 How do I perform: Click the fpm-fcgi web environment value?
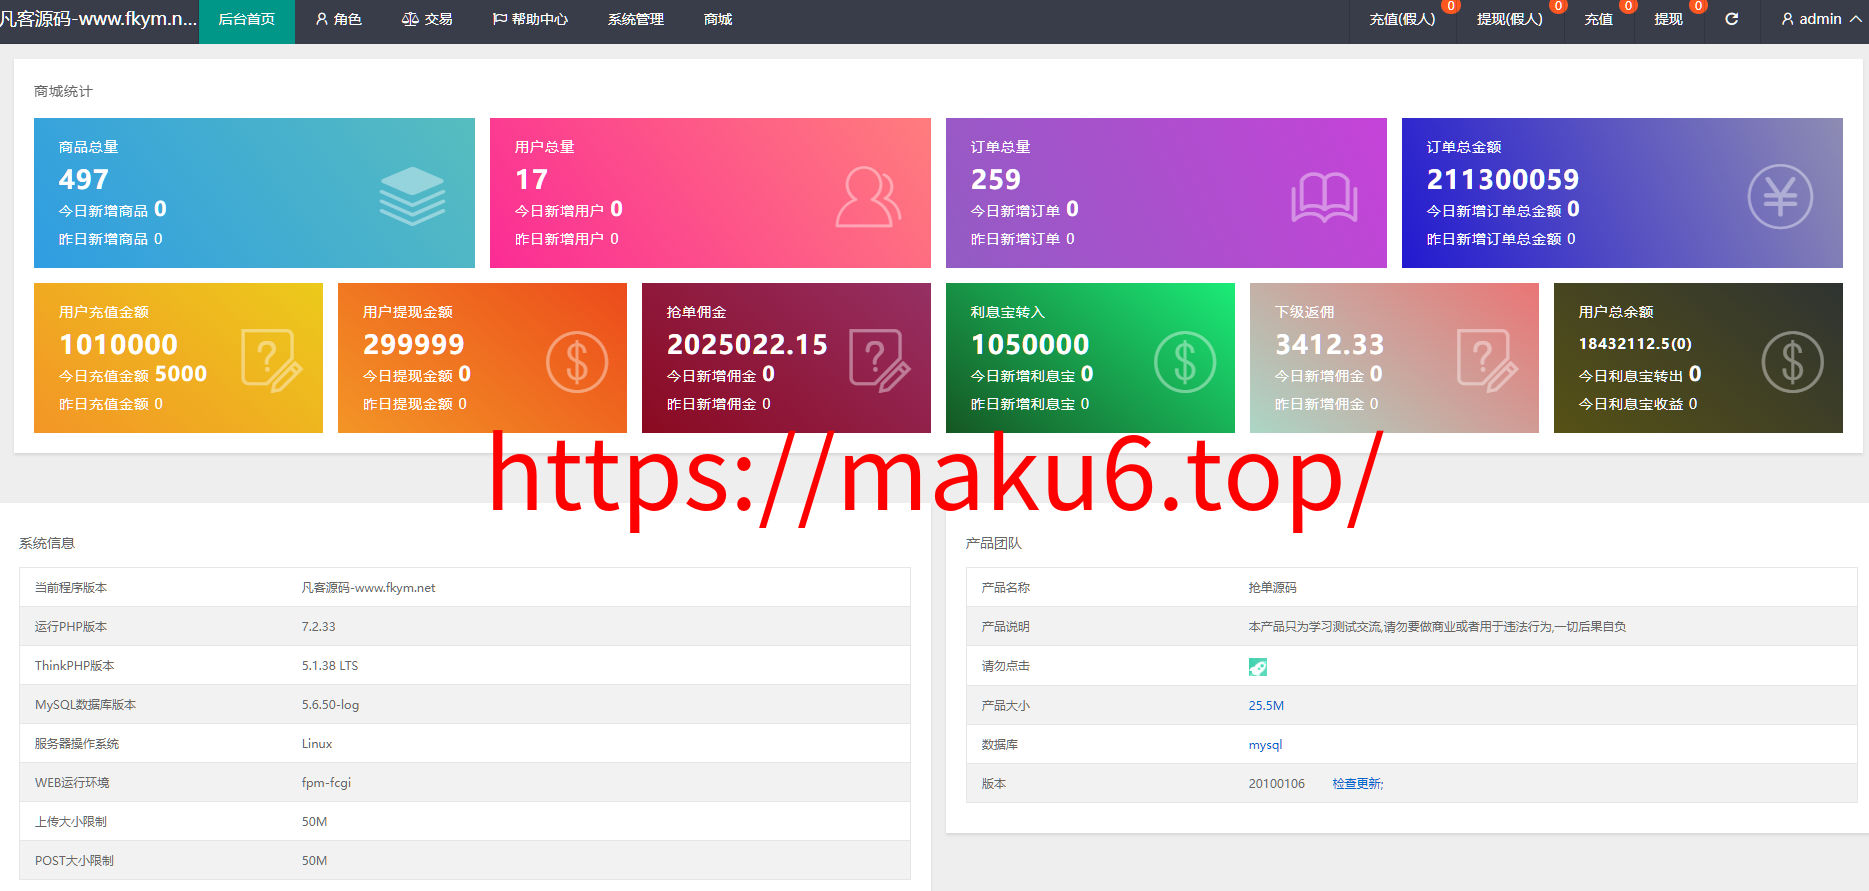click(326, 783)
